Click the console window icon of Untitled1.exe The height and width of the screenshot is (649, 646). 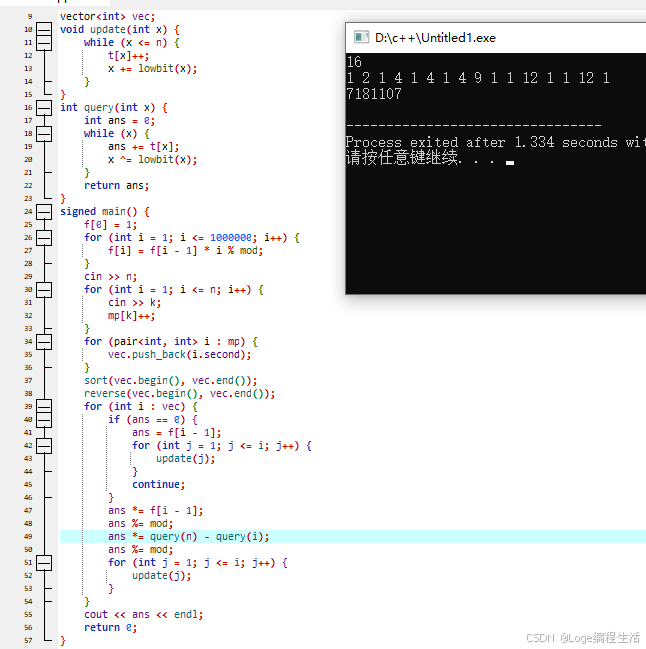coord(361,37)
